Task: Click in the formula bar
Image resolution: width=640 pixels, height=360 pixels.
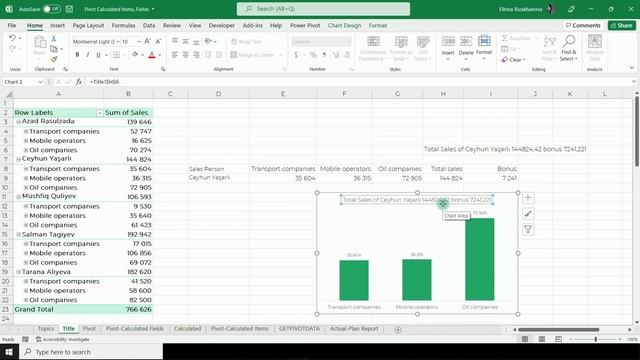Action: tap(359, 82)
